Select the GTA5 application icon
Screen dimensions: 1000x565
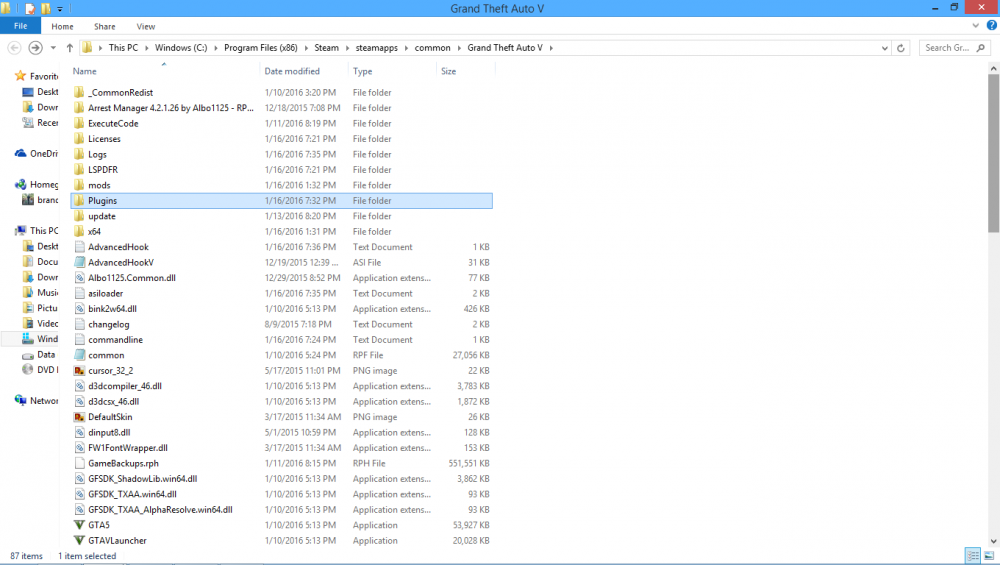point(79,525)
